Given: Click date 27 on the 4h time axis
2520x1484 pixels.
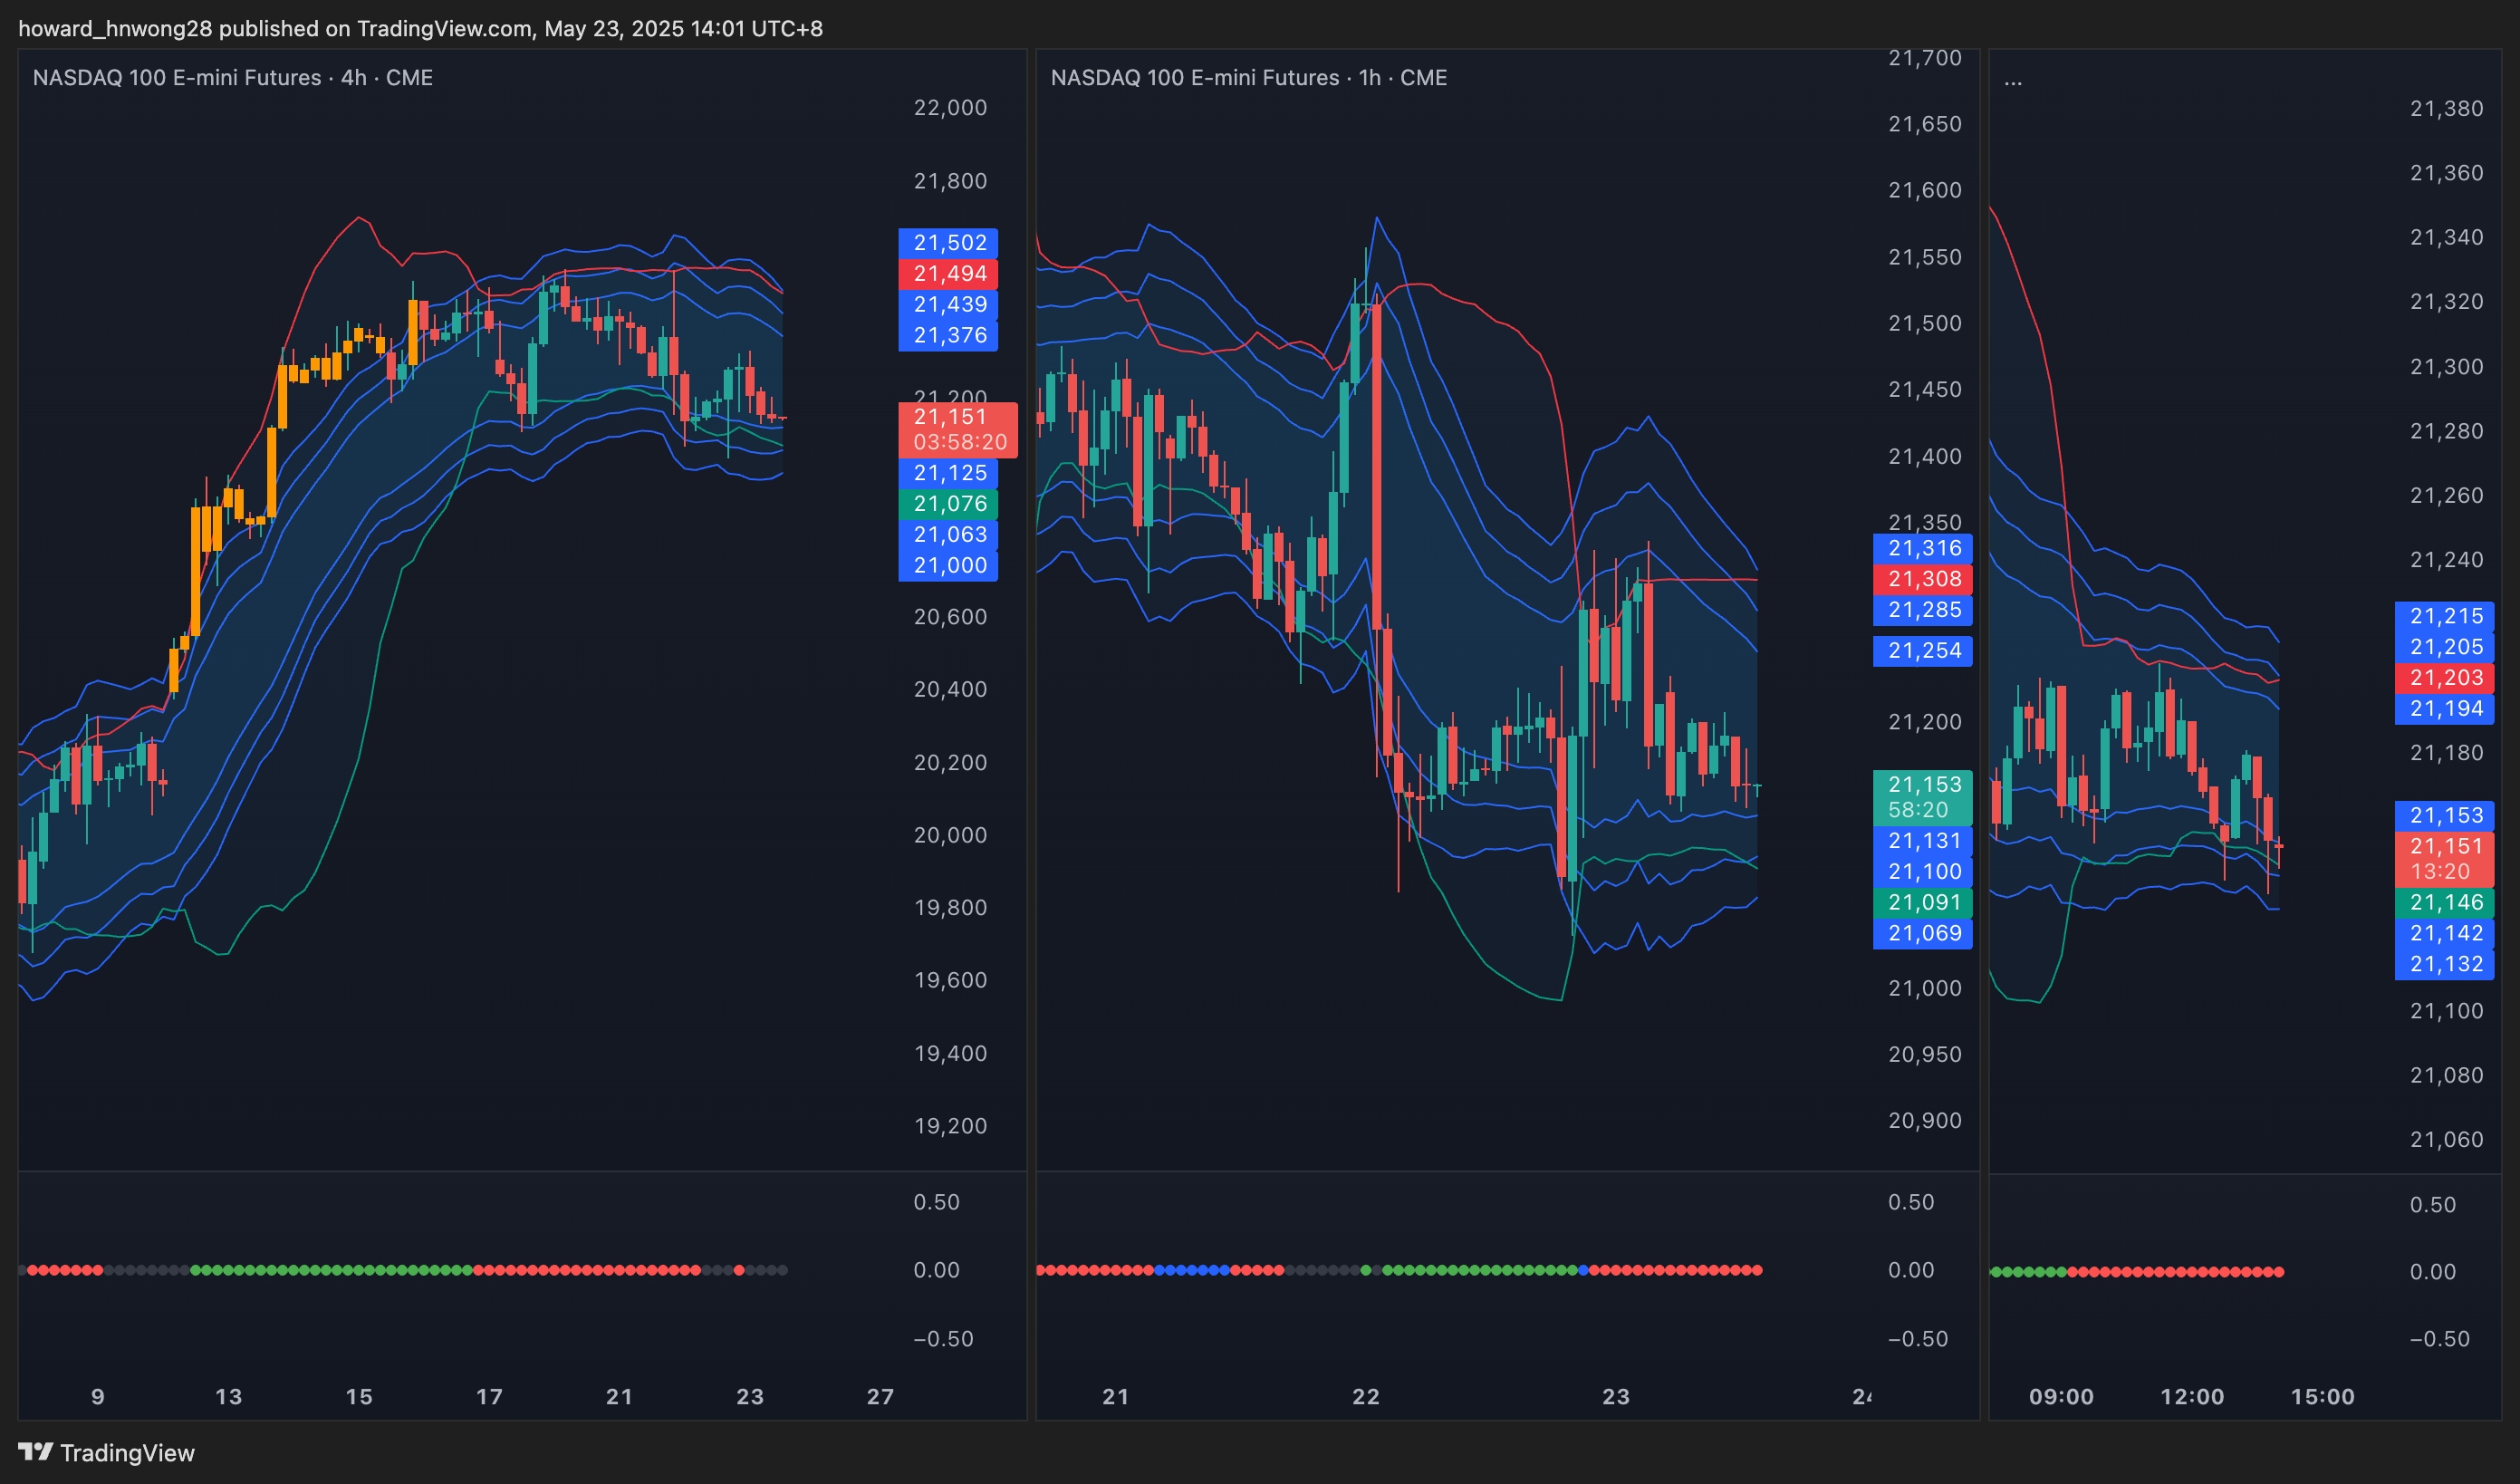Looking at the screenshot, I should point(880,1397).
